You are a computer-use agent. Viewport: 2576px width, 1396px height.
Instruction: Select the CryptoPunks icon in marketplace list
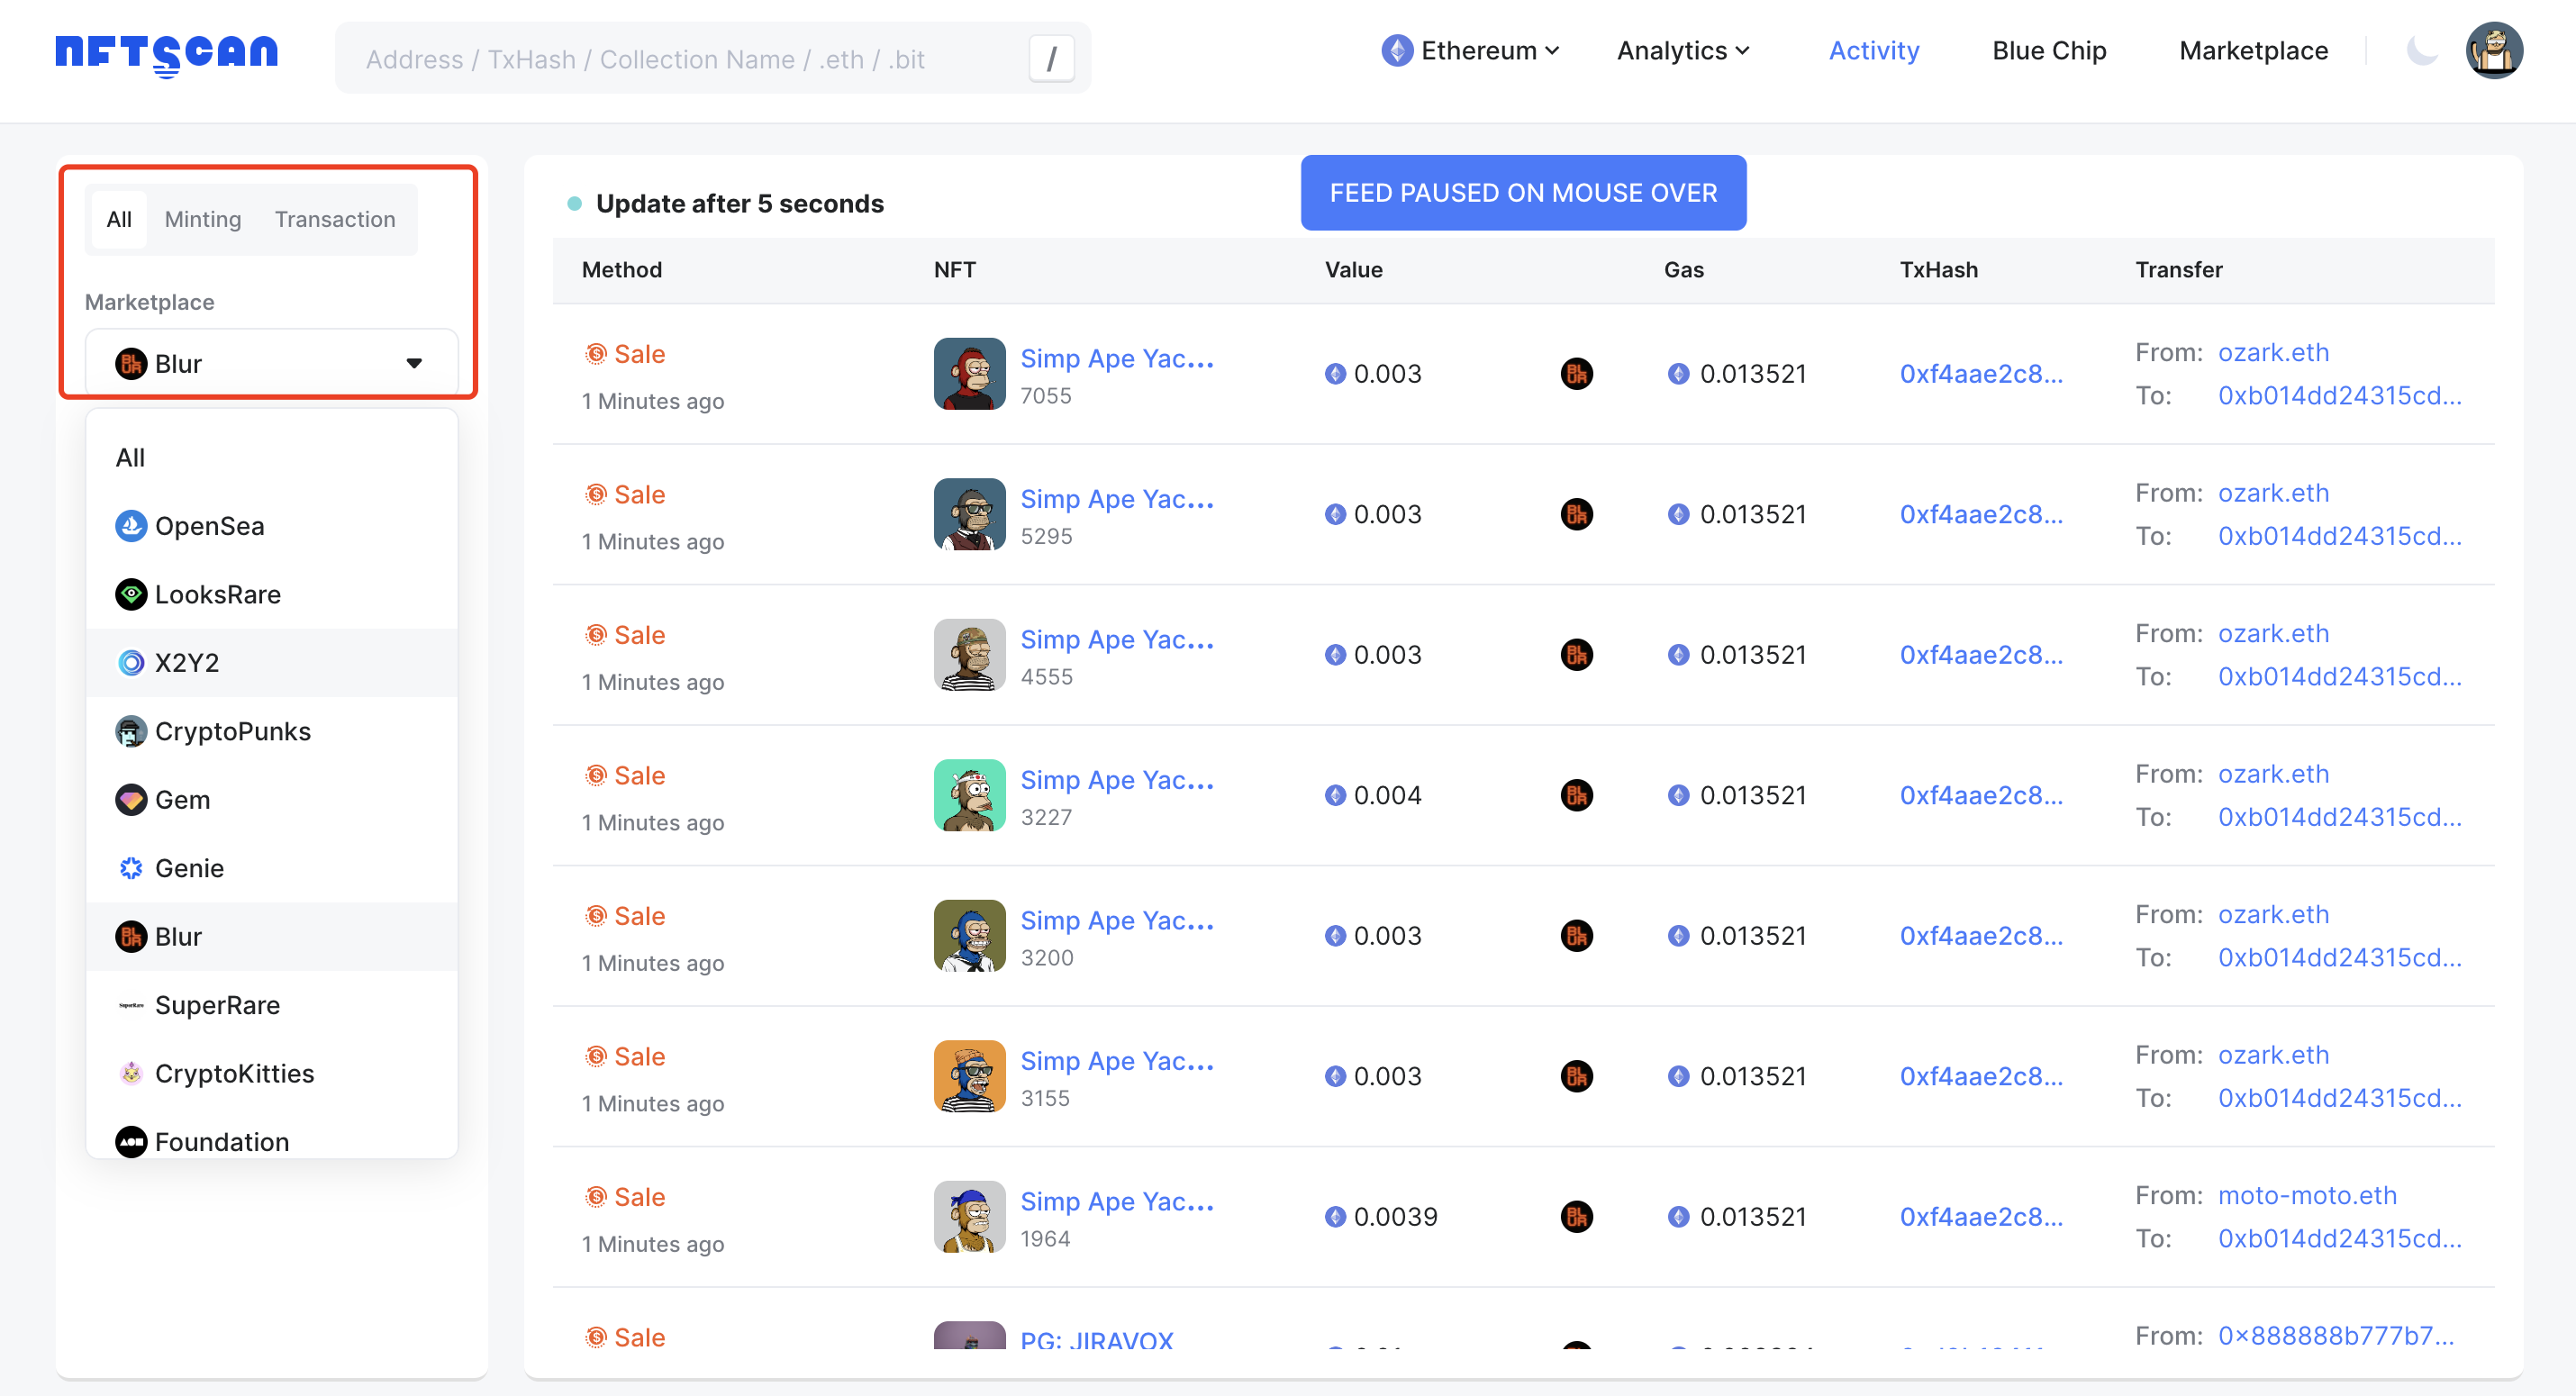pyautogui.click(x=131, y=731)
